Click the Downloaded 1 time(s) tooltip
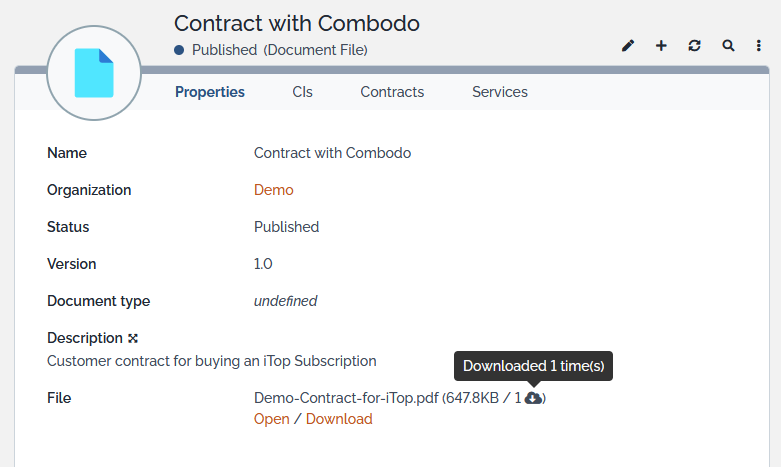The image size is (781, 467). tap(533, 366)
